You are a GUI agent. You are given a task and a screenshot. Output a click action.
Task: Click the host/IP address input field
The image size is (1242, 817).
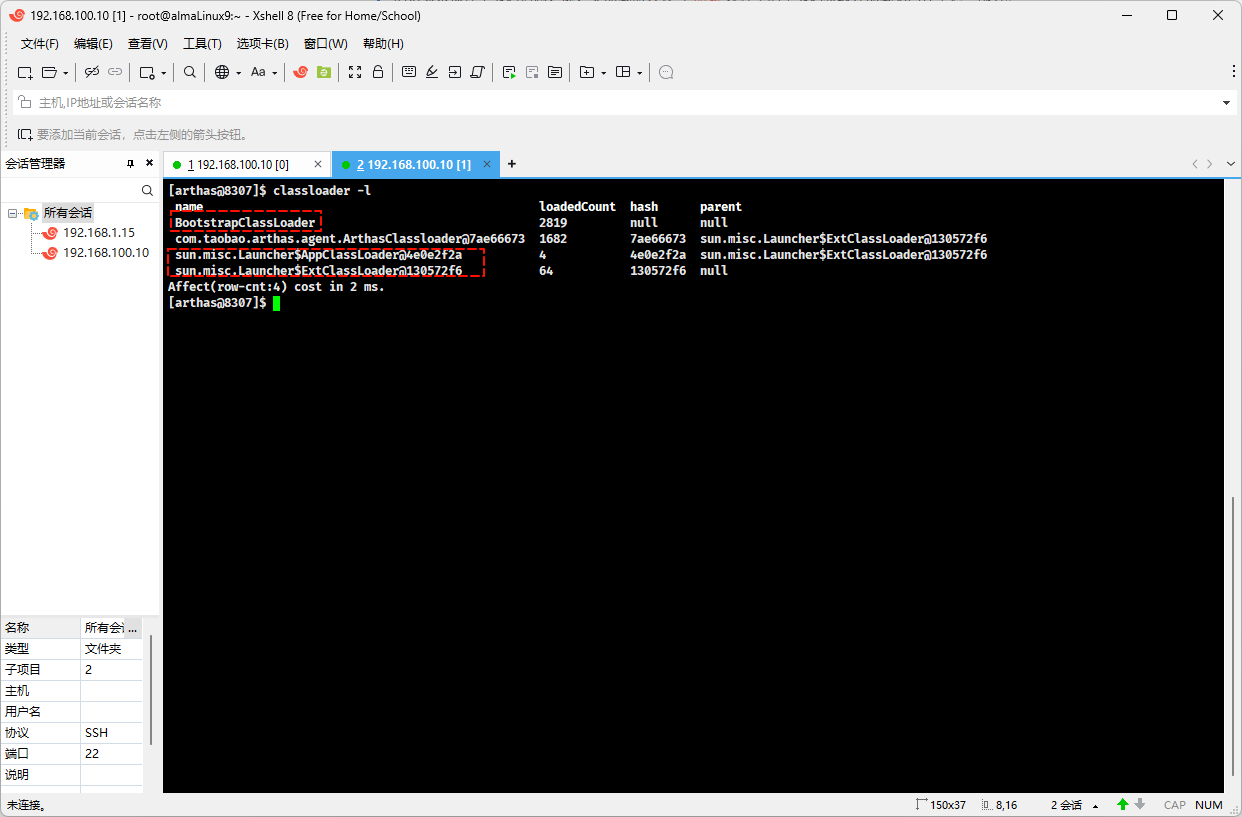[600, 103]
